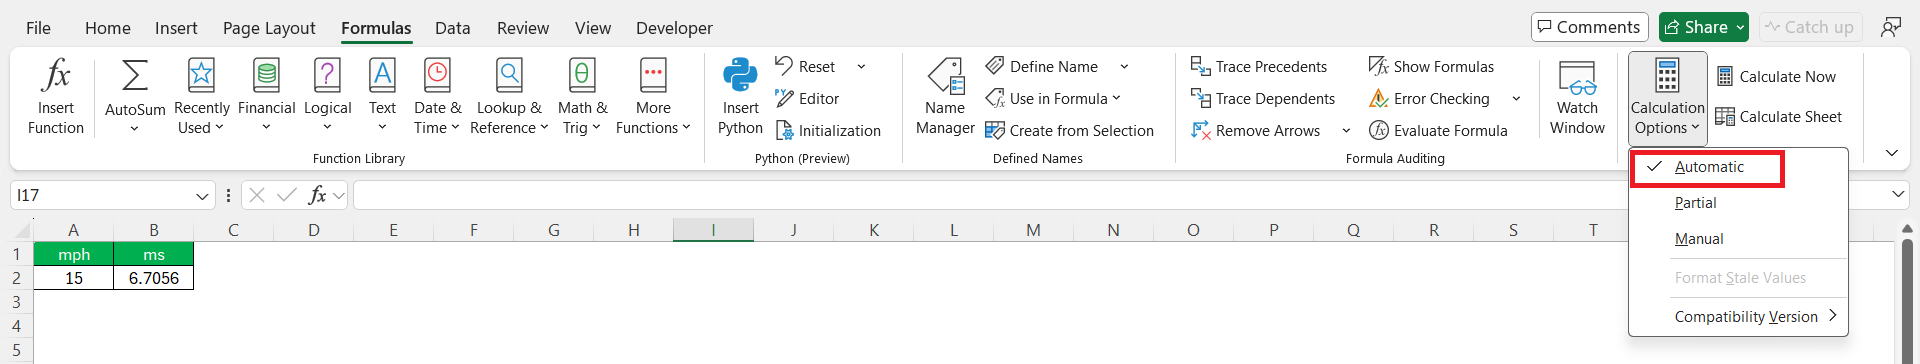
Task: Click the vertical scrollbar up arrow
Action: [x=1908, y=230]
